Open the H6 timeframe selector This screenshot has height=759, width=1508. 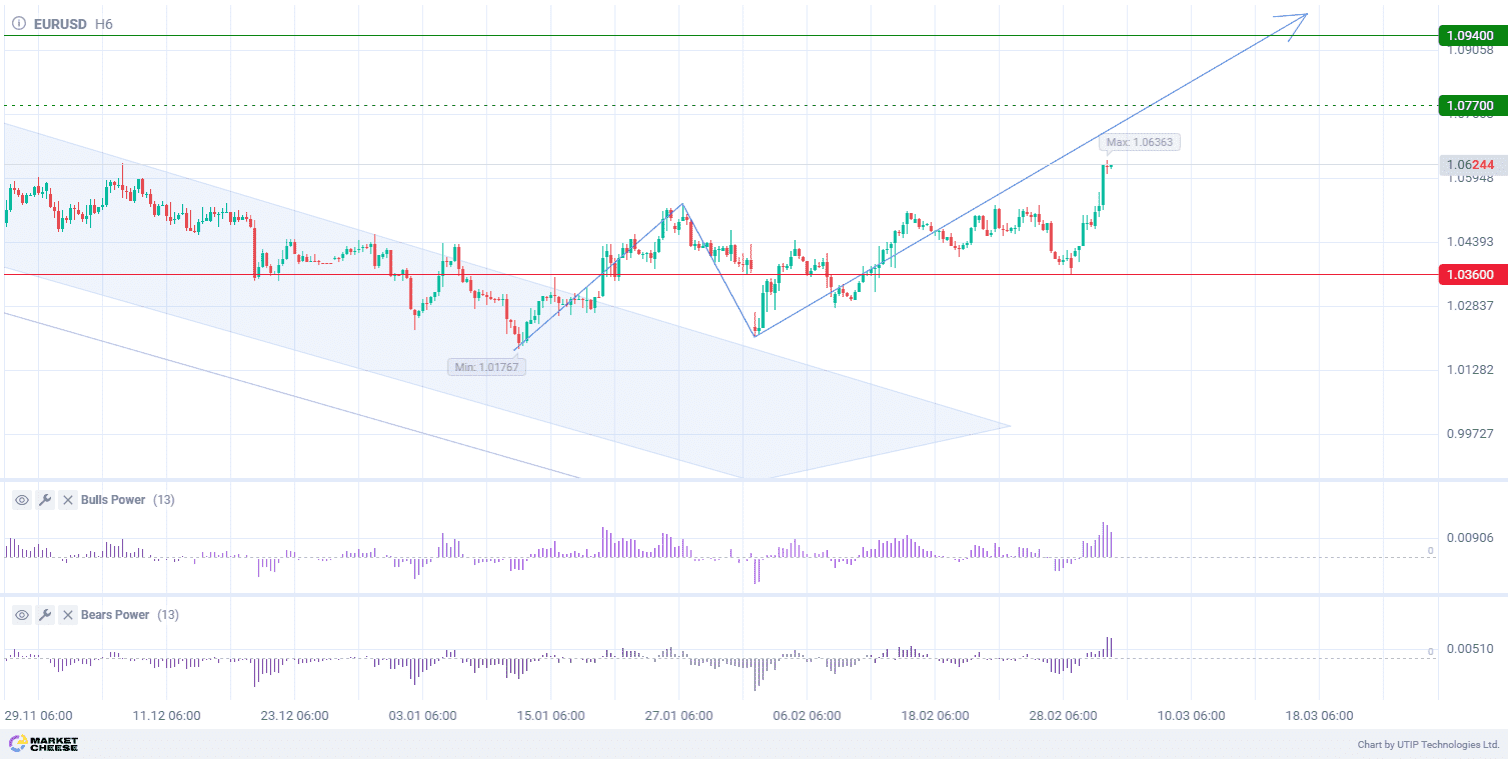coord(104,23)
